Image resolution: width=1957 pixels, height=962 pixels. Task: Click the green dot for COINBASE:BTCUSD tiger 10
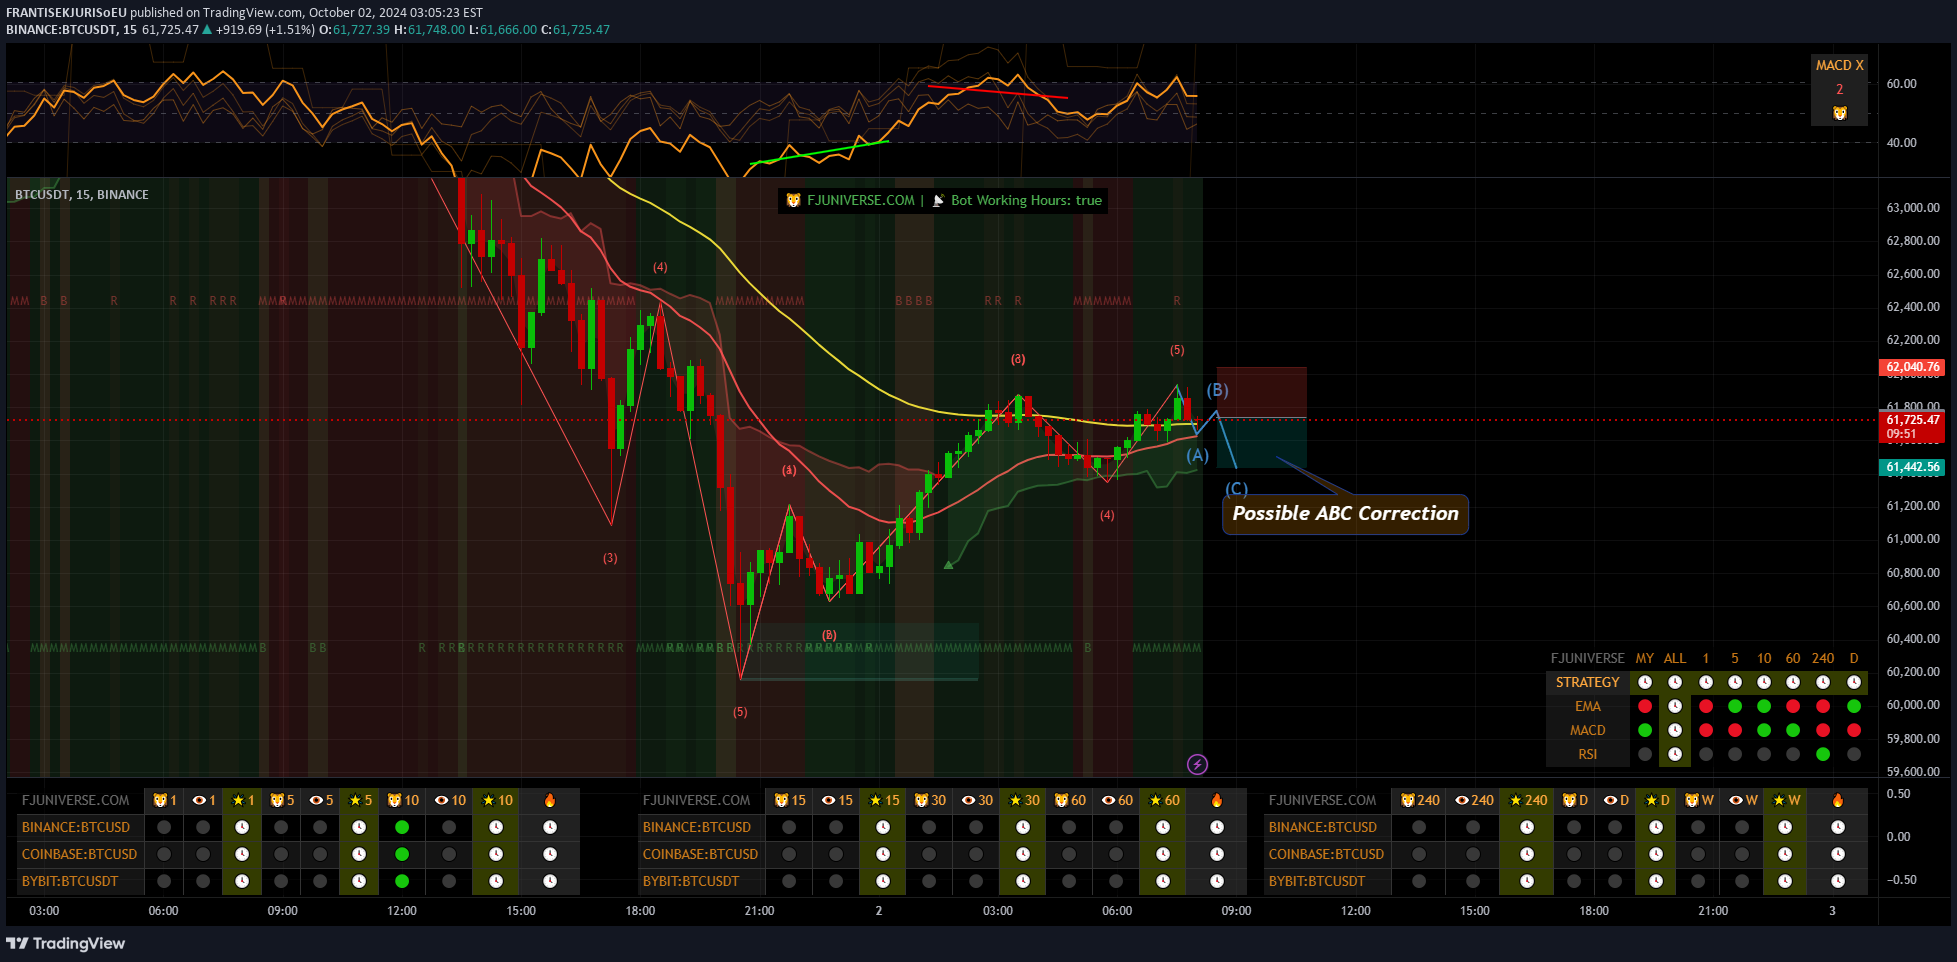pyautogui.click(x=402, y=854)
